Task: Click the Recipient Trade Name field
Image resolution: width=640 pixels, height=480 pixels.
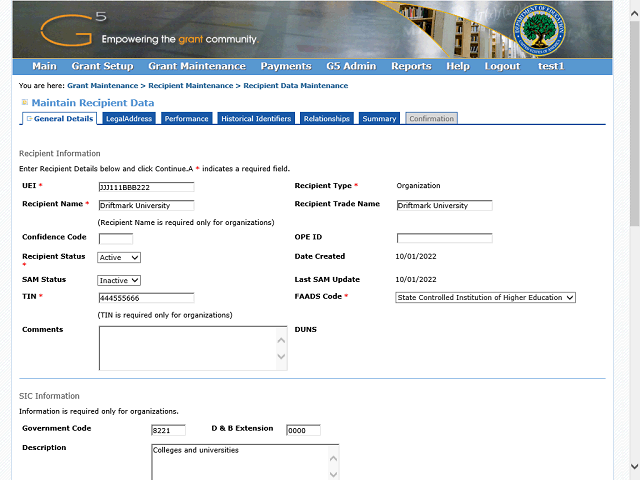Action: coord(444,205)
